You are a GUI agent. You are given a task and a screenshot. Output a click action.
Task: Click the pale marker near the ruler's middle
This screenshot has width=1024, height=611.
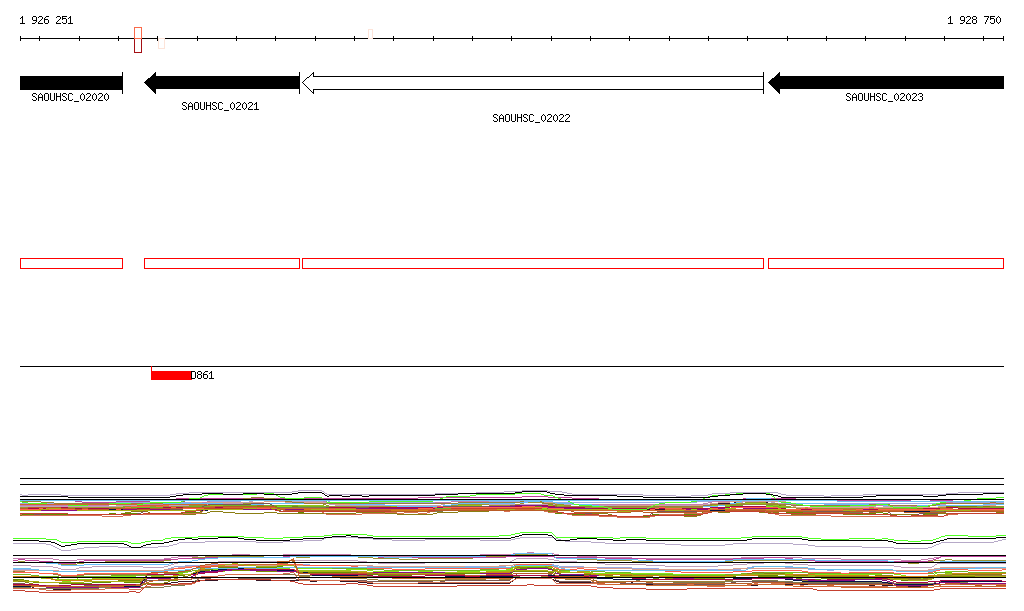tap(370, 34)
